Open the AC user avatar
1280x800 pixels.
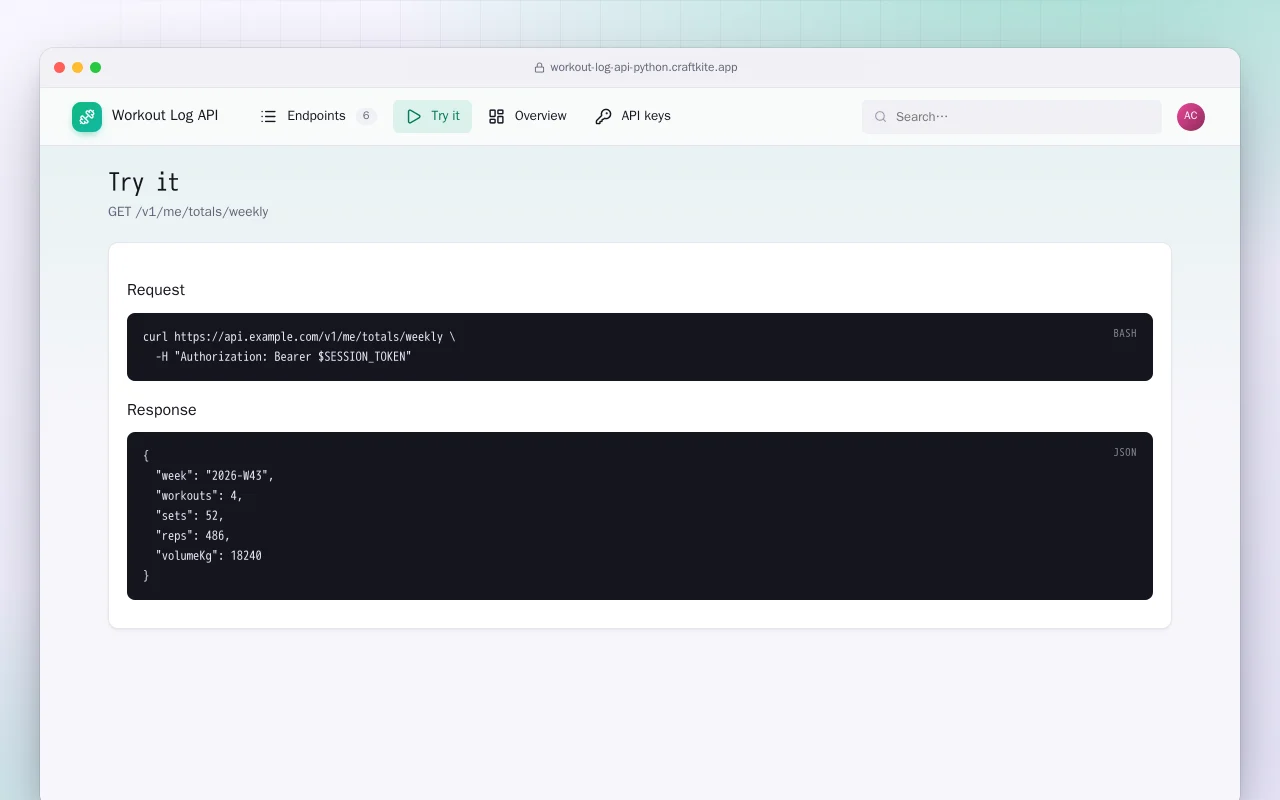1191,117
